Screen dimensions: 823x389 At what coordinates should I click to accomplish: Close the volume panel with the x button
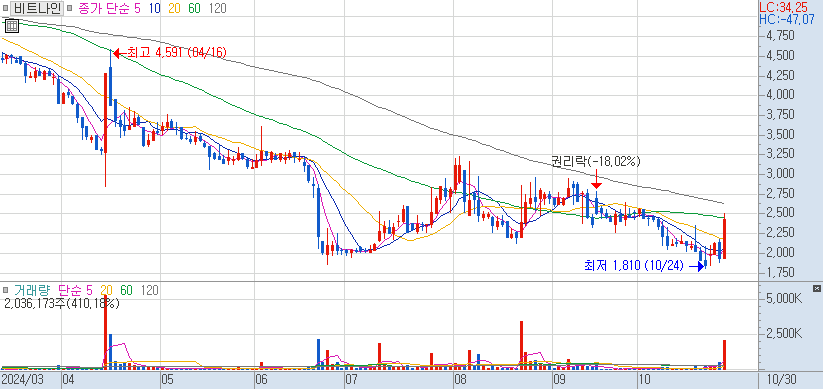coord(816,289)
